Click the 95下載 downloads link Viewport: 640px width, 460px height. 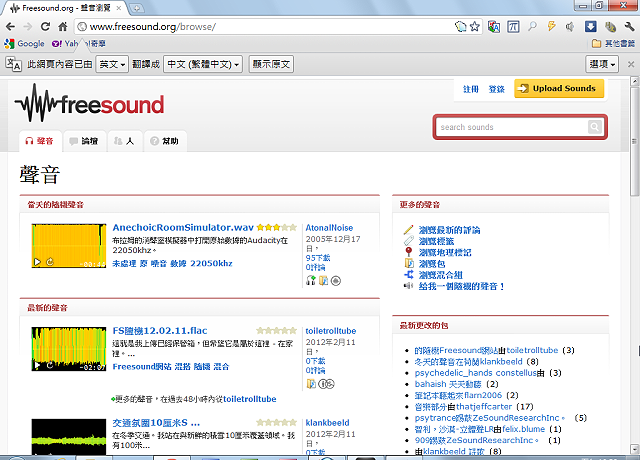pyautogui.click(x=318, y=258)
